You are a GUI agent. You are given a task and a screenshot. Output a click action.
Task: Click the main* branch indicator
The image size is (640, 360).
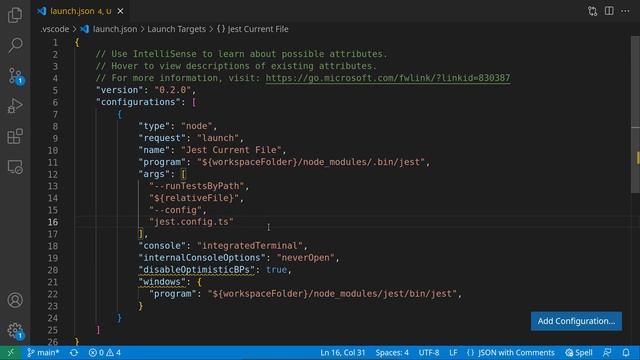pos(43,353)
